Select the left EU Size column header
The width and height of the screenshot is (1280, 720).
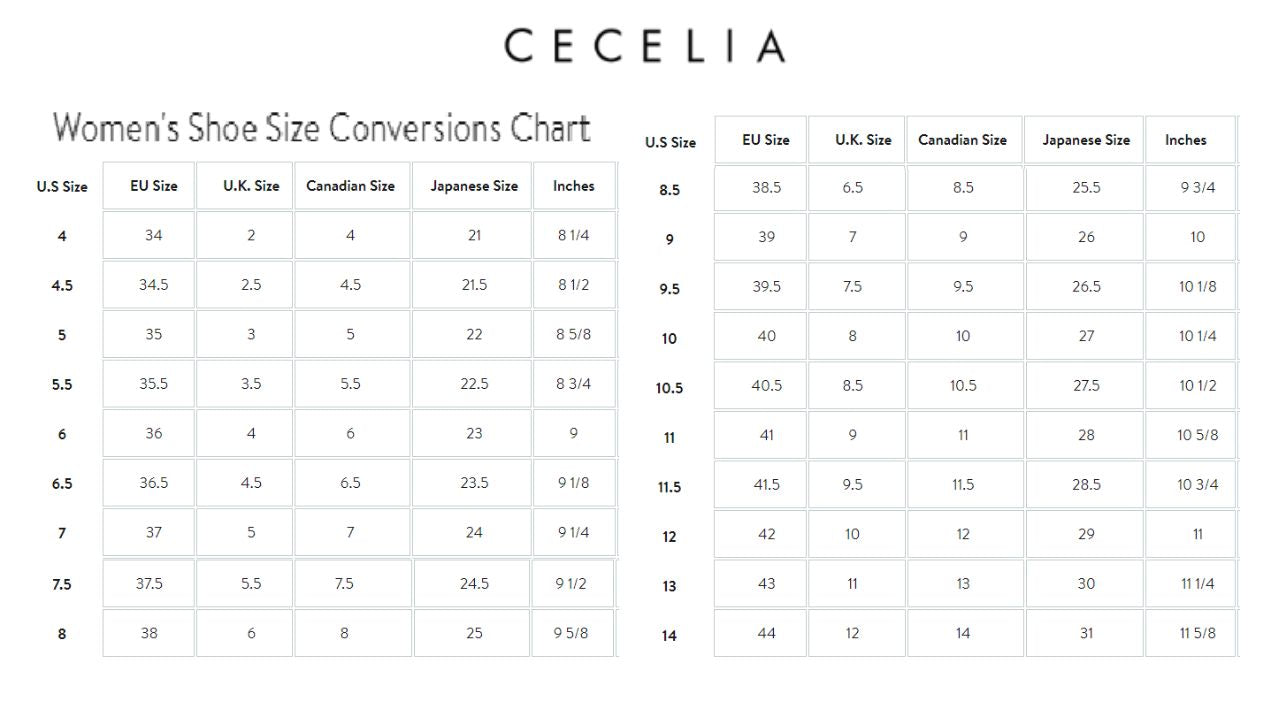(x=153, y=186)
